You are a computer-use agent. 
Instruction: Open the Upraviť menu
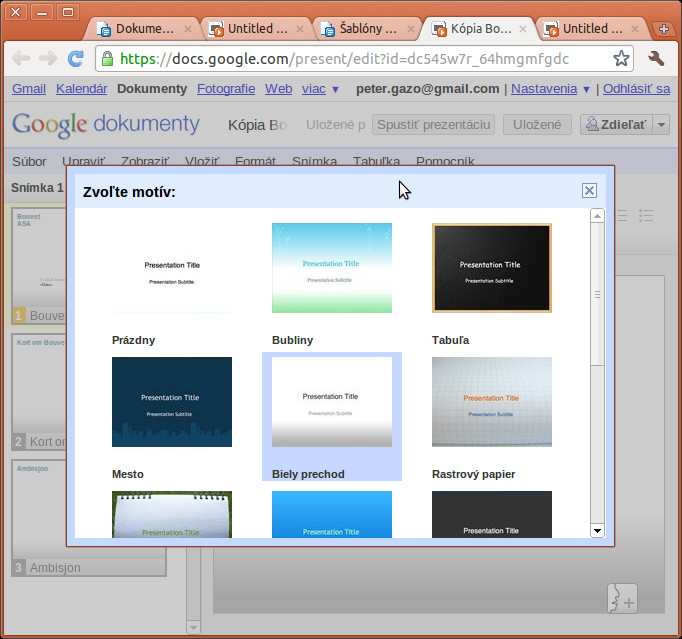click(84, 161)
